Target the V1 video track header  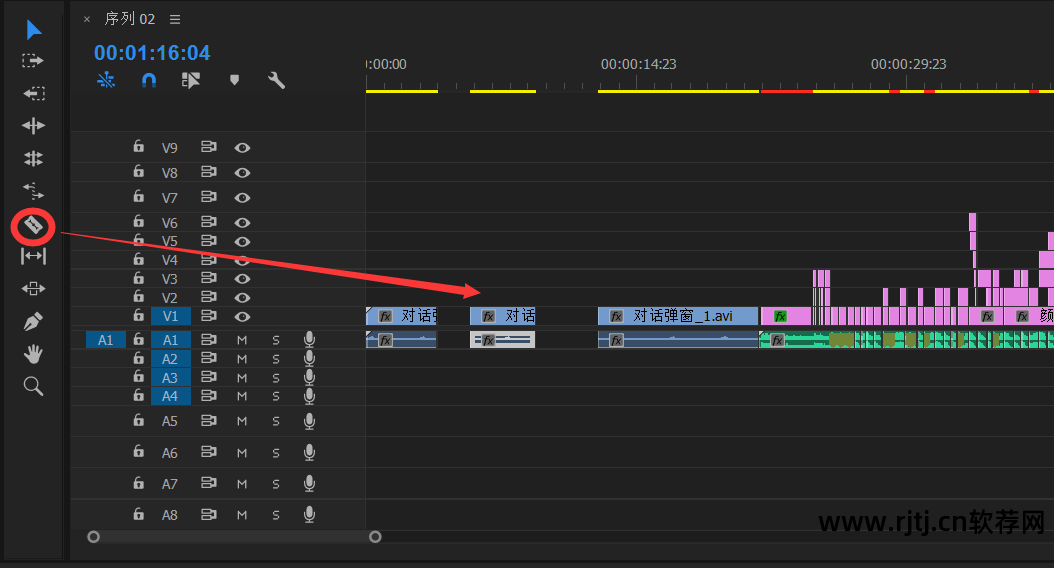point(171,317)
